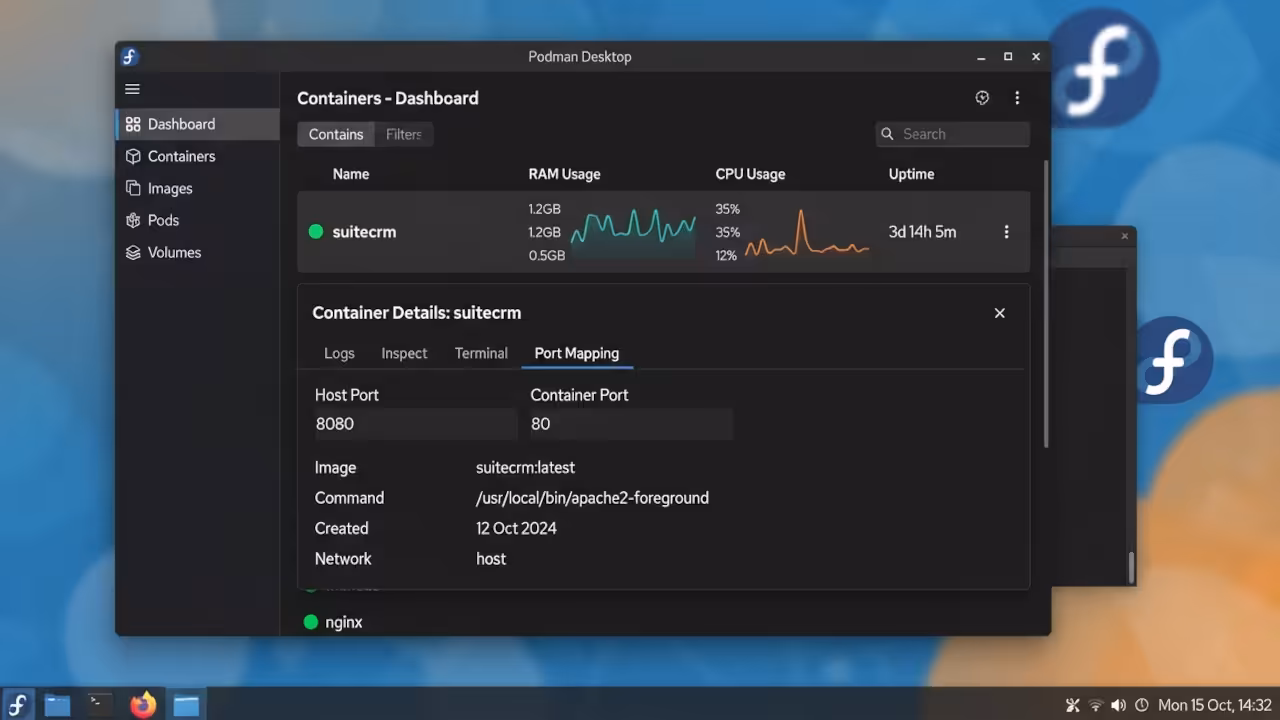Click the Host Port field with 8080
The height and width of the screenshot is (720, 1280).
pyautogui.click(x=415, y=424)
